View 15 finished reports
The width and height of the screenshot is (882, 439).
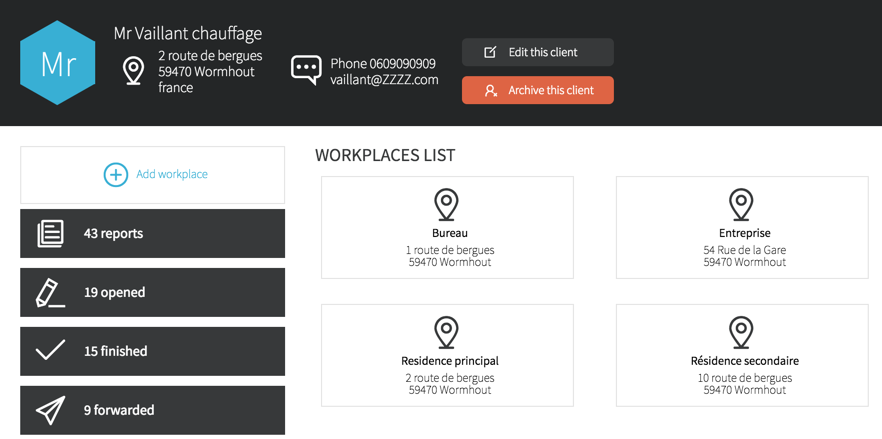(x=152, y=351)
